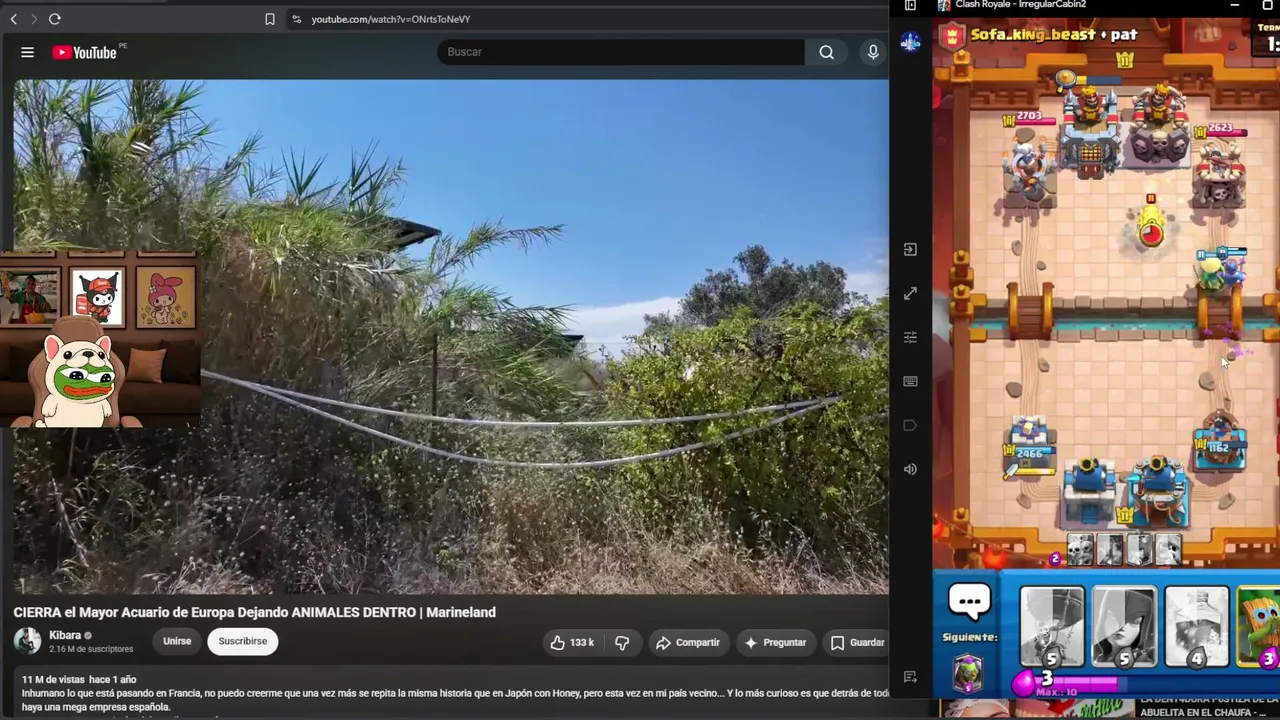
Task: Click the enemy tower with 2623 health
Action: coord(1218,168)
